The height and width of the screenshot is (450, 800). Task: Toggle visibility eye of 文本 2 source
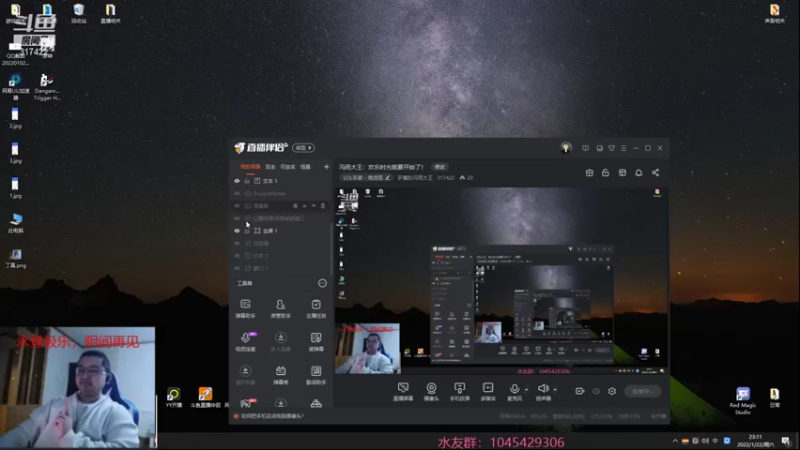tap(237, 256)
